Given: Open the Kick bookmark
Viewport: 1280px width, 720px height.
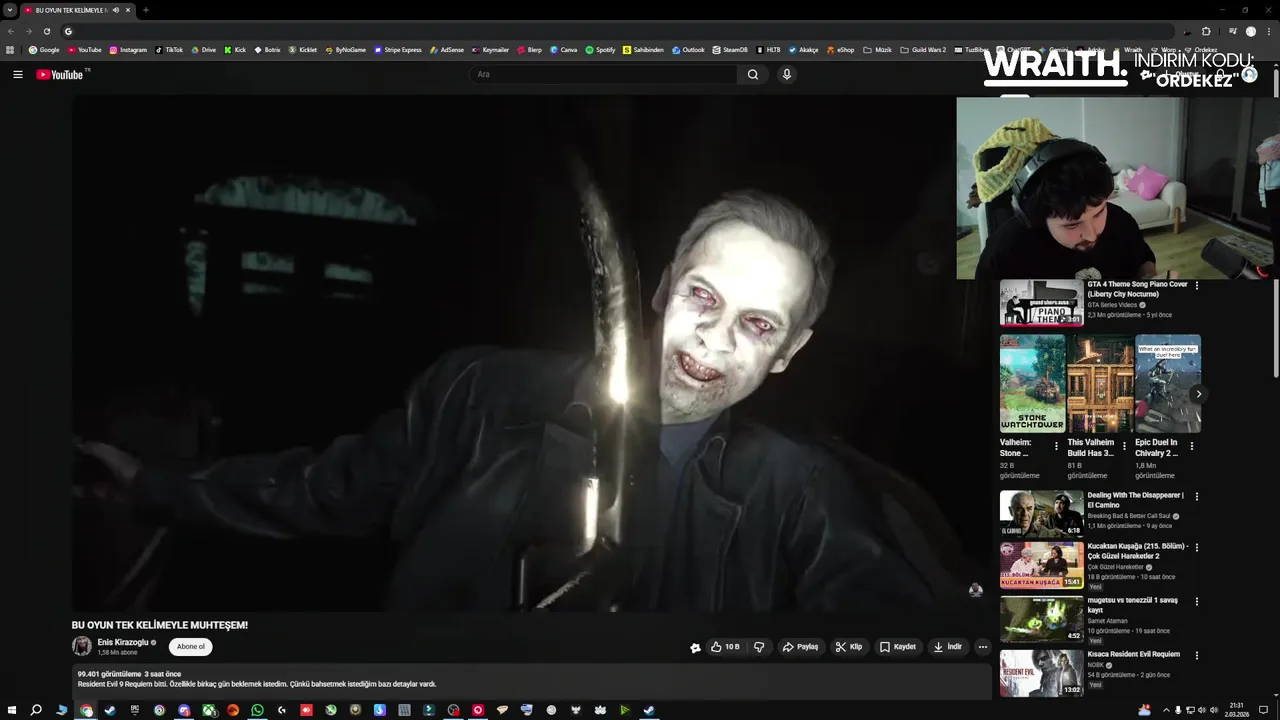Looking at the screenshot, I should click(x=235, y=50).
